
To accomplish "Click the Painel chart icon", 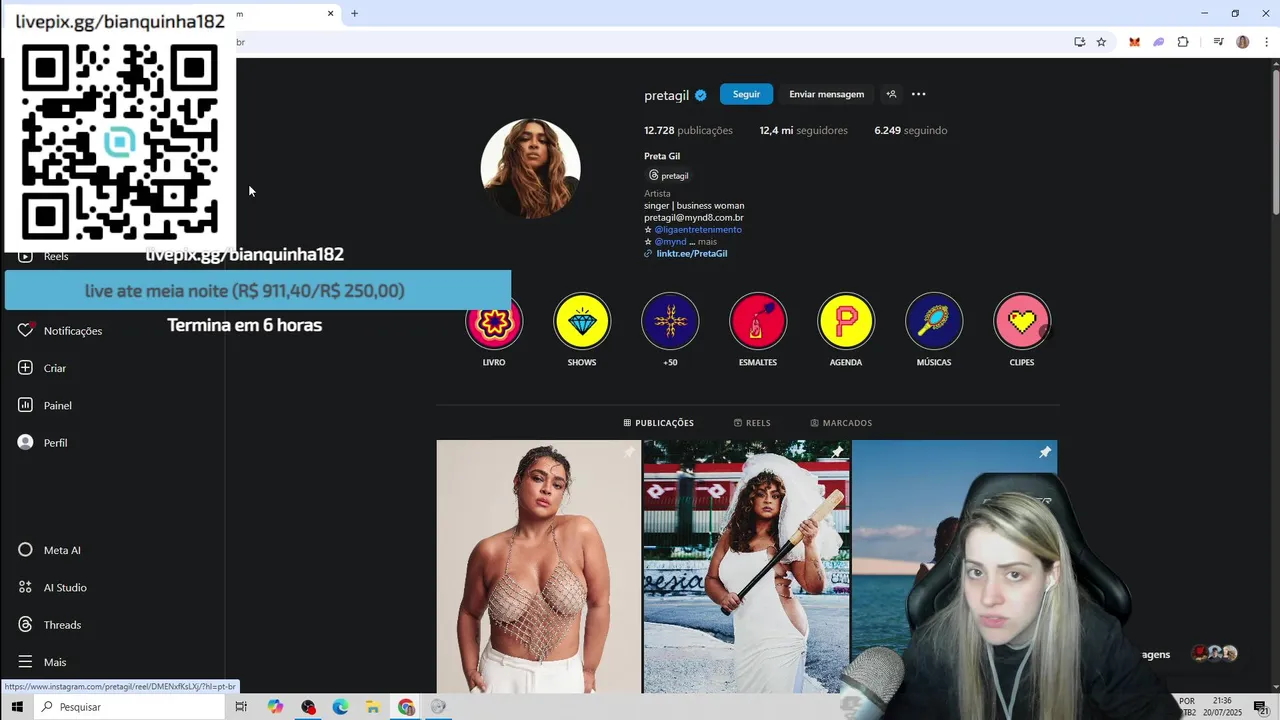I will tap(26, 405).
